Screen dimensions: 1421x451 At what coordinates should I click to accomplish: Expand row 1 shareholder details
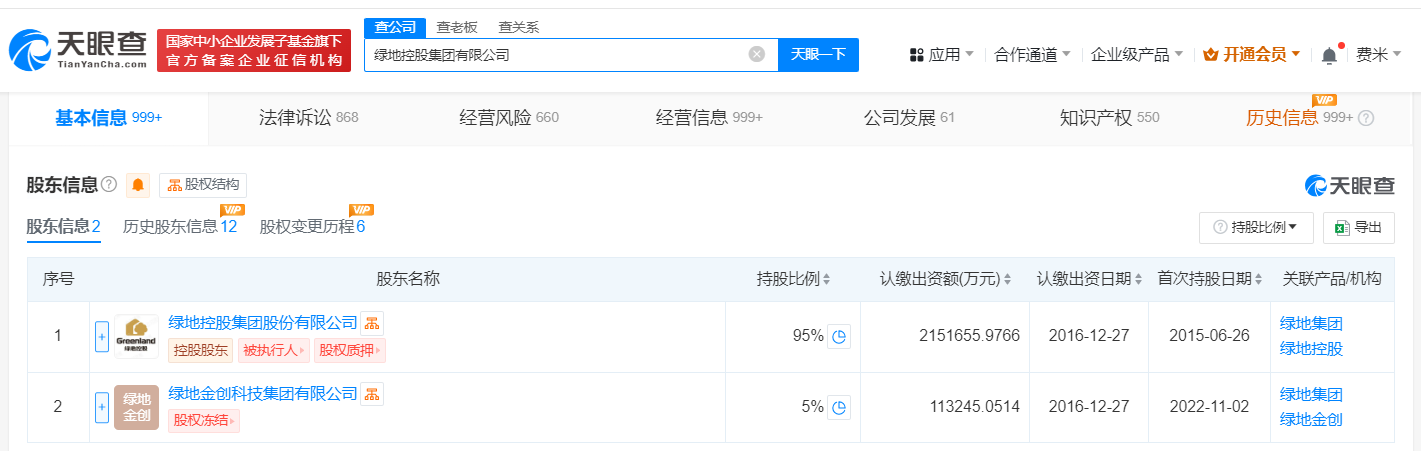click(x=101, y=337)
